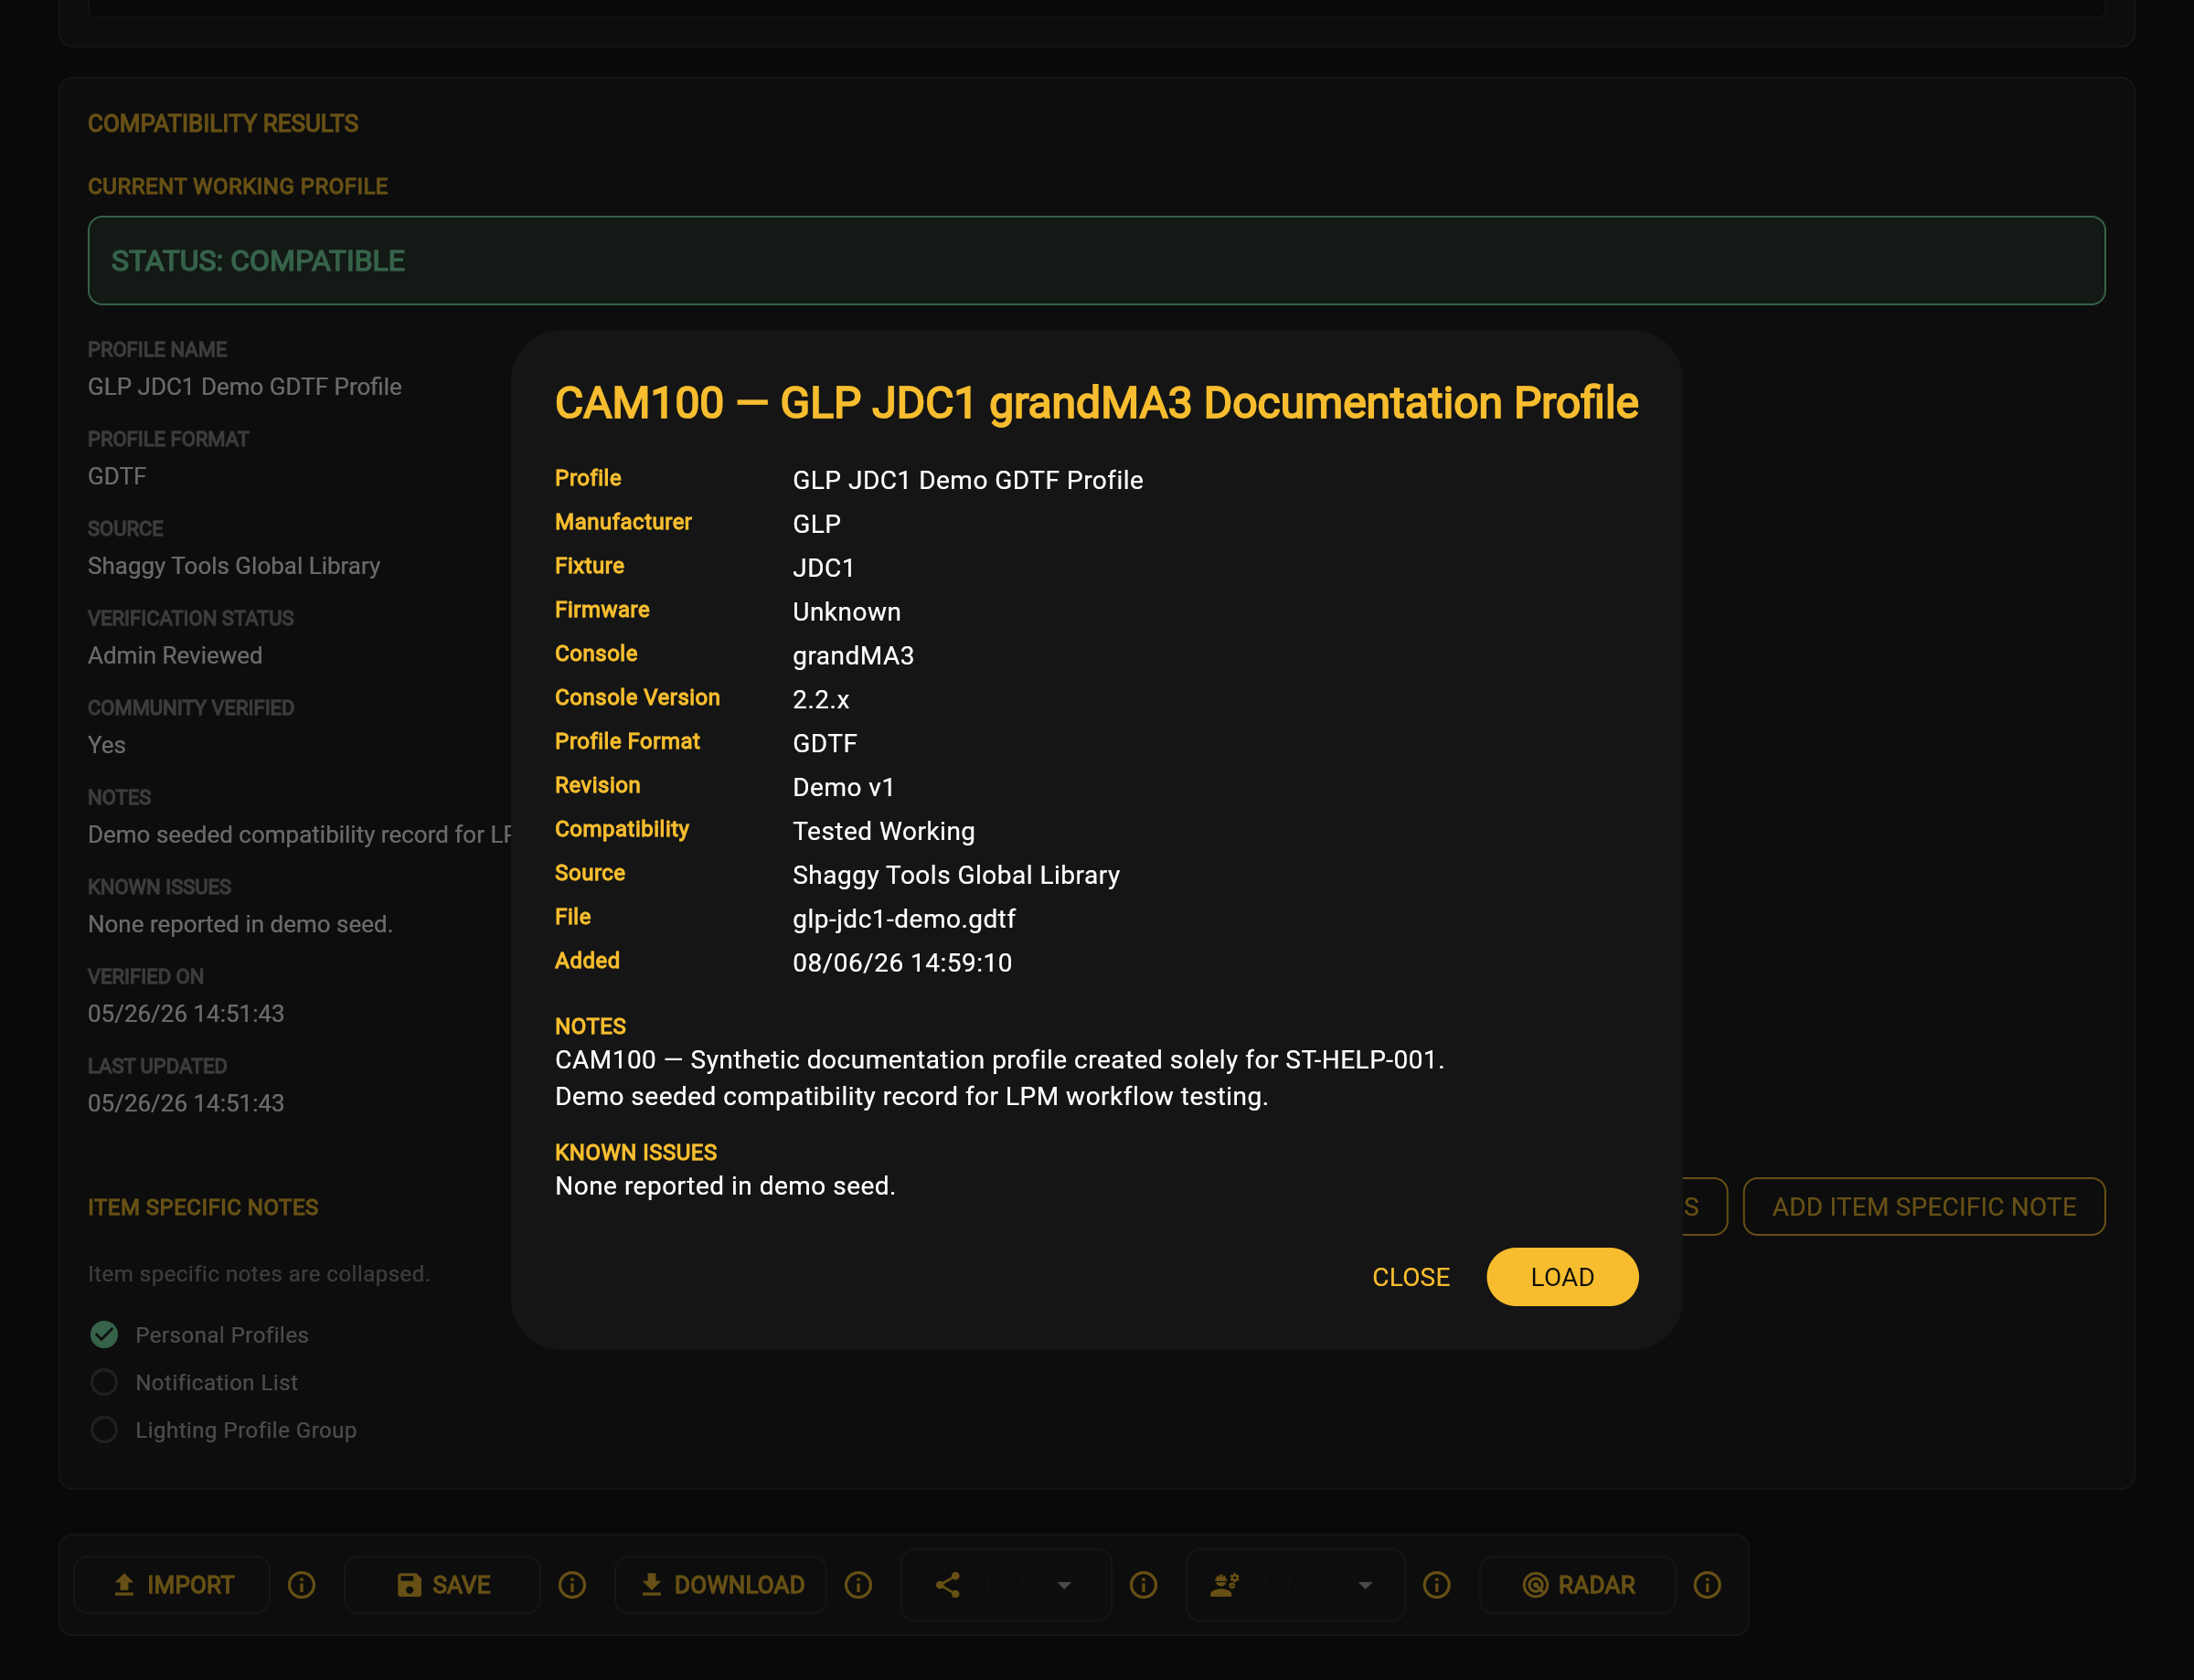Click the Compatibility value Tested Working
The height and width of the screenshot is (1680, 2194).
pos(883,831)
